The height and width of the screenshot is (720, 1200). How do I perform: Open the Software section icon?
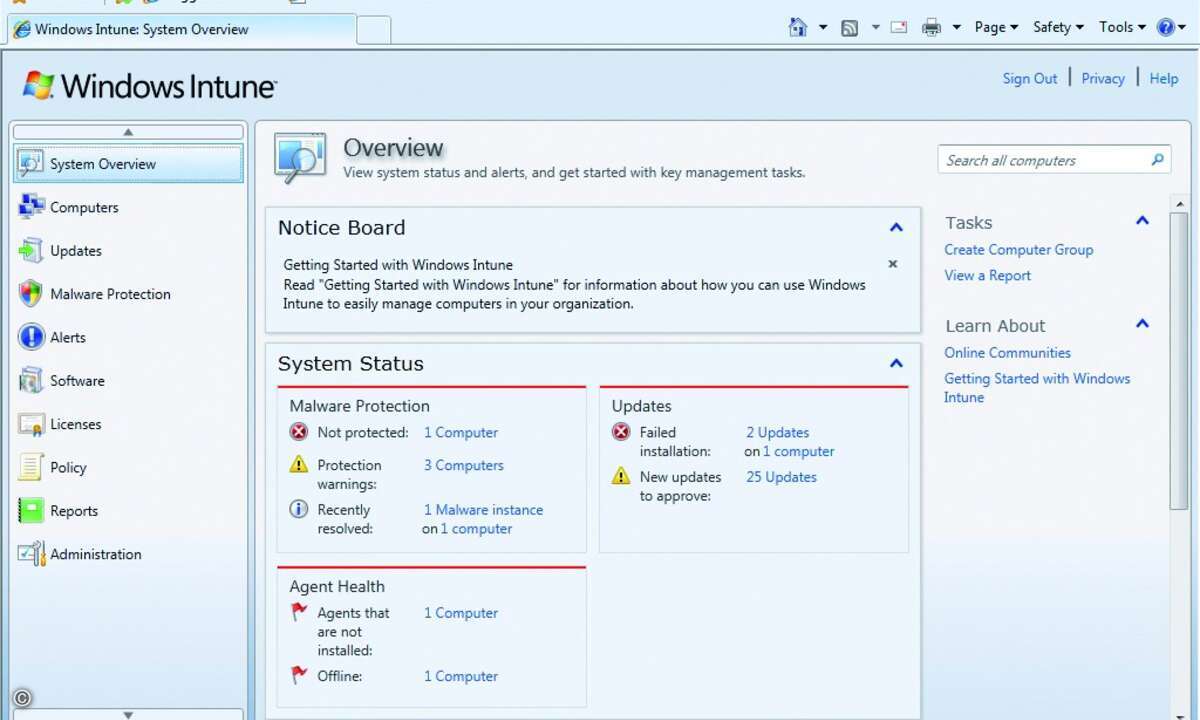tap(32, 380)
